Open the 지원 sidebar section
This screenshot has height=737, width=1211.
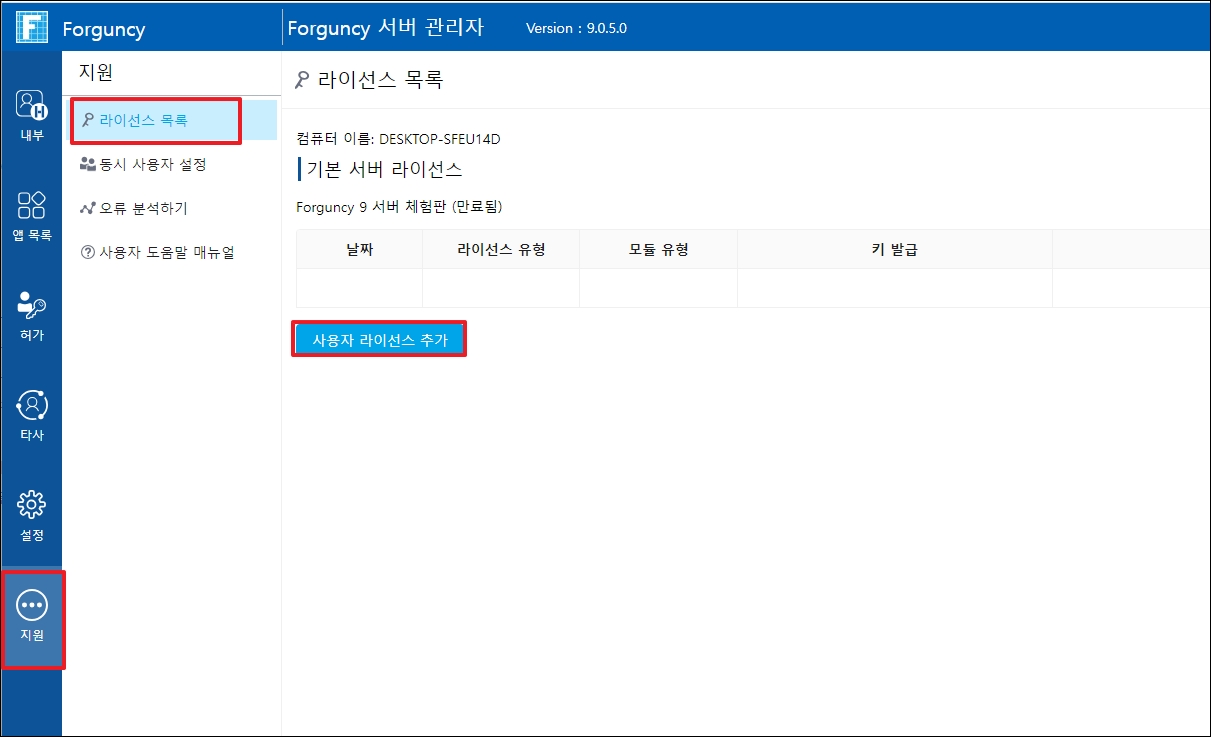[33, 619]
